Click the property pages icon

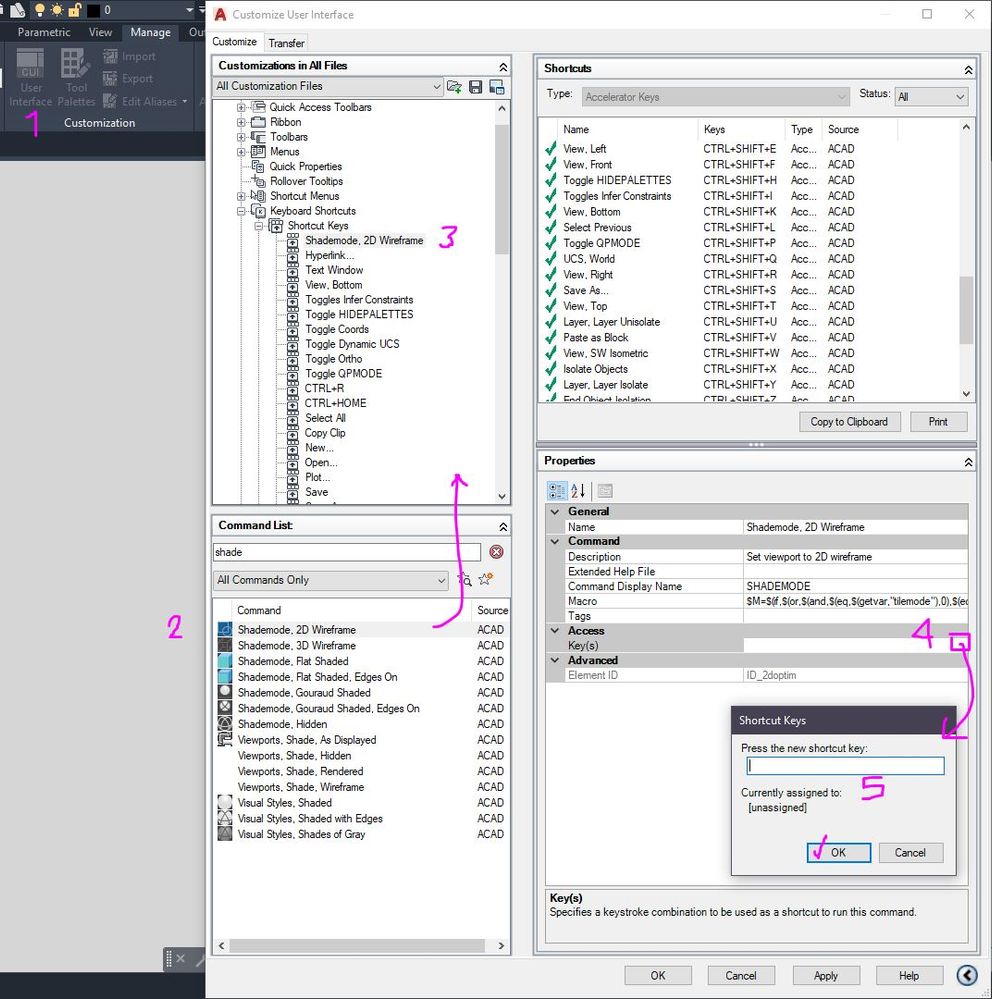pos(605,491)
